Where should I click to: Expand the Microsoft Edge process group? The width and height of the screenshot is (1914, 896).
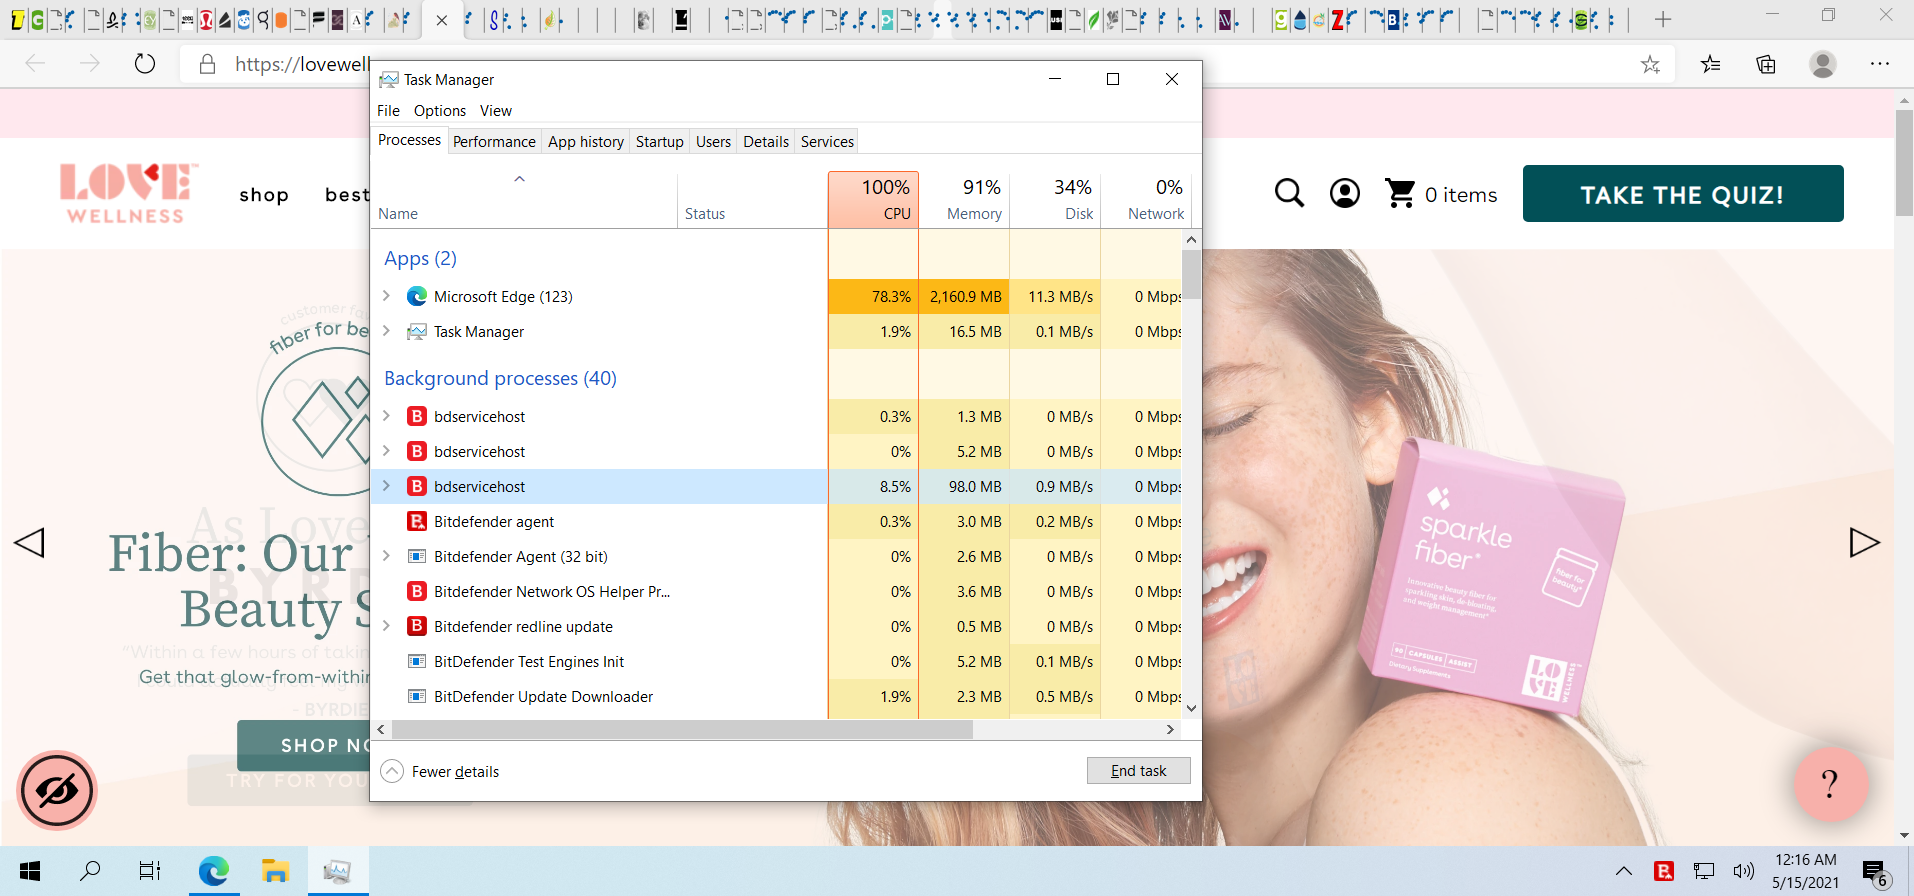tap(387, 296)
